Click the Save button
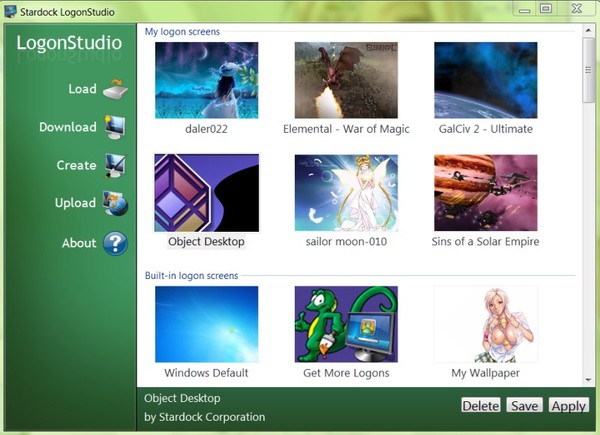Viewport: 600px width, 435px height. [525, 405]
